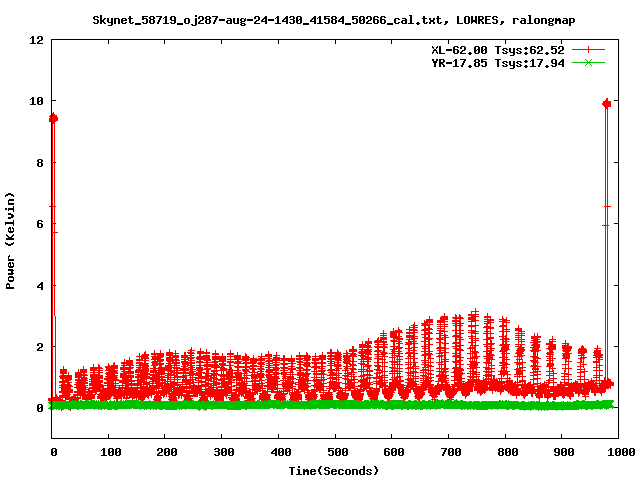The image size is (640, 480).
Task: Click the x-axis tick label '900'
Action: 564,452
